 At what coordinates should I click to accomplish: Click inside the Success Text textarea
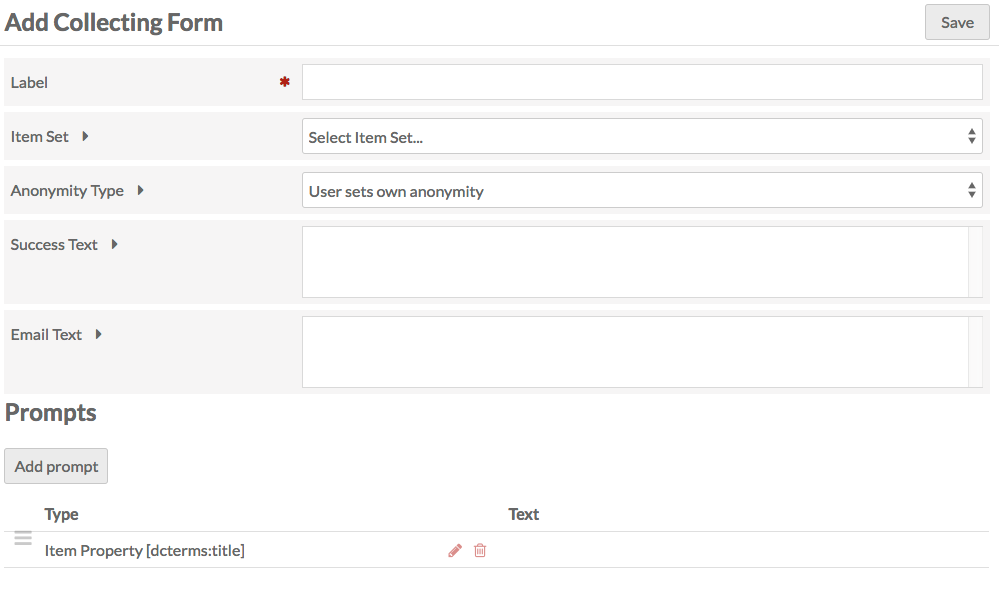[635, 262]
